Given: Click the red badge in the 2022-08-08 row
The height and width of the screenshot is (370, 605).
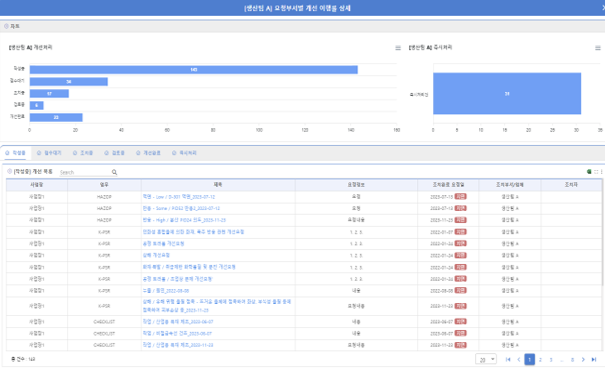Looking at the screenshot, I should 461,290.
